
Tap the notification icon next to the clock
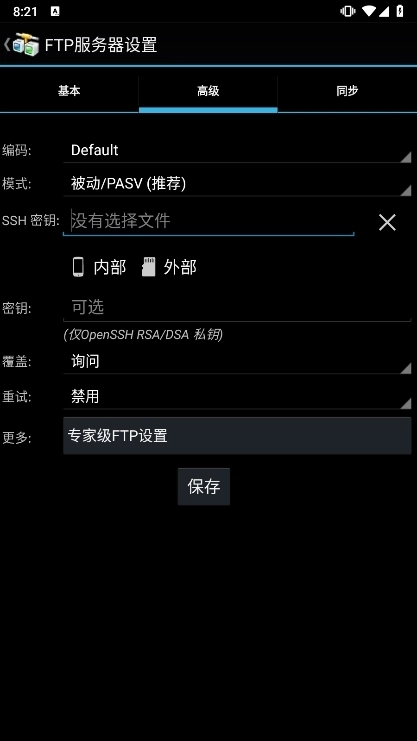click(x=55, y=12)
